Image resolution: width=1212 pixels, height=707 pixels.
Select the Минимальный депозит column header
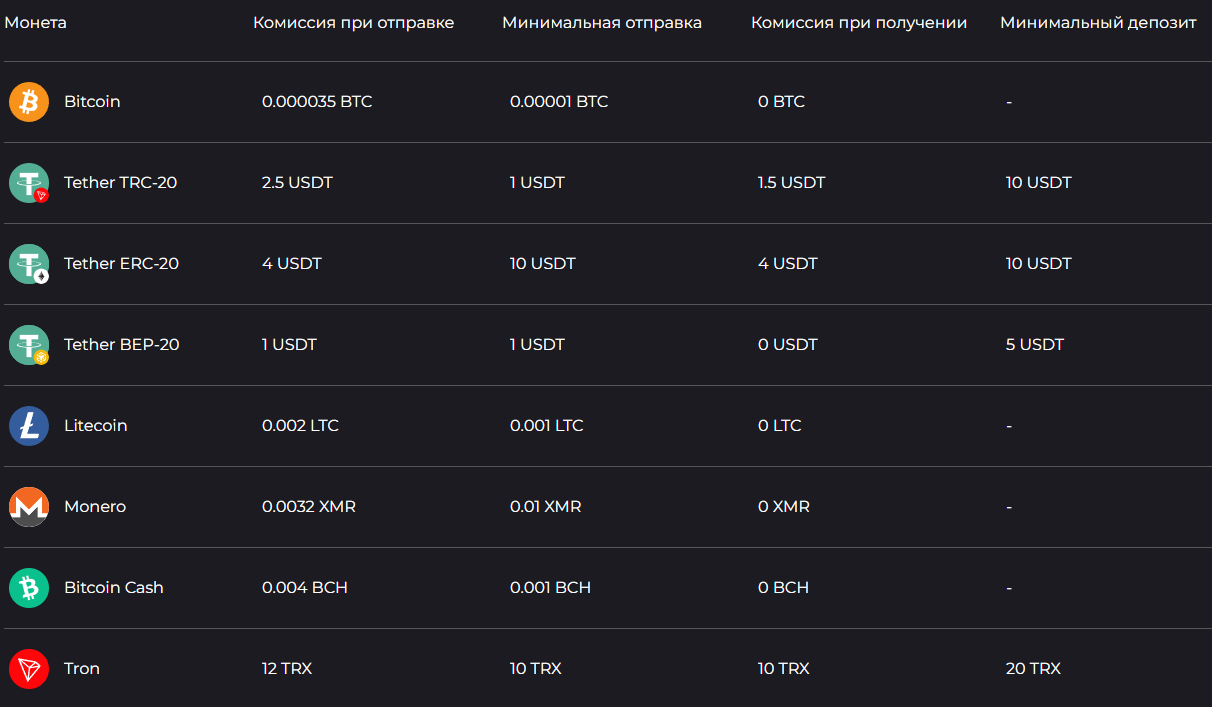click(x=1098, y=23)
